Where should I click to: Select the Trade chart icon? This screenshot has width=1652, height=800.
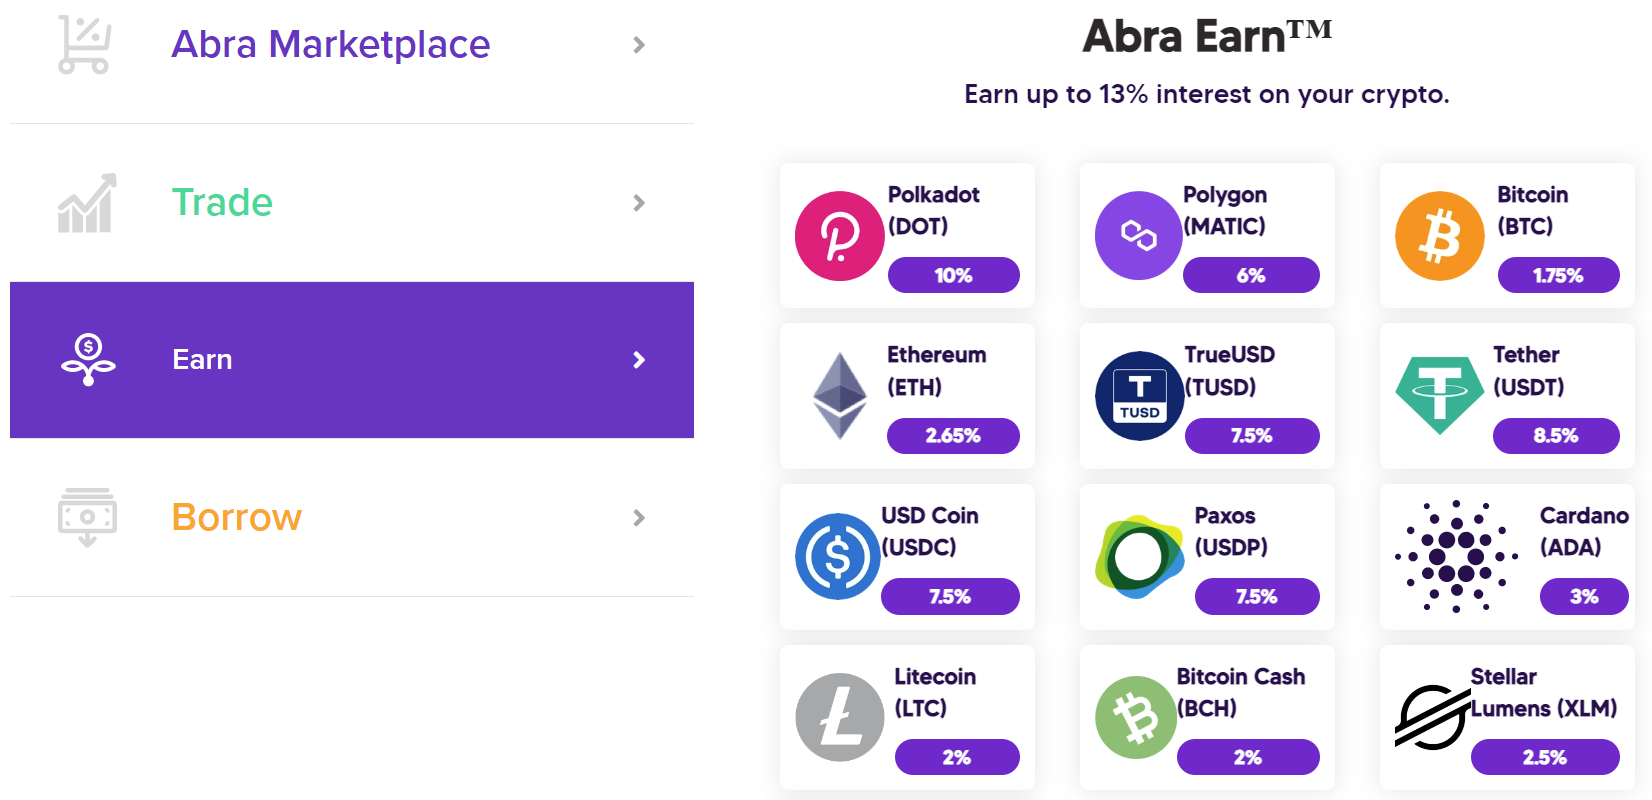point(85,202)
